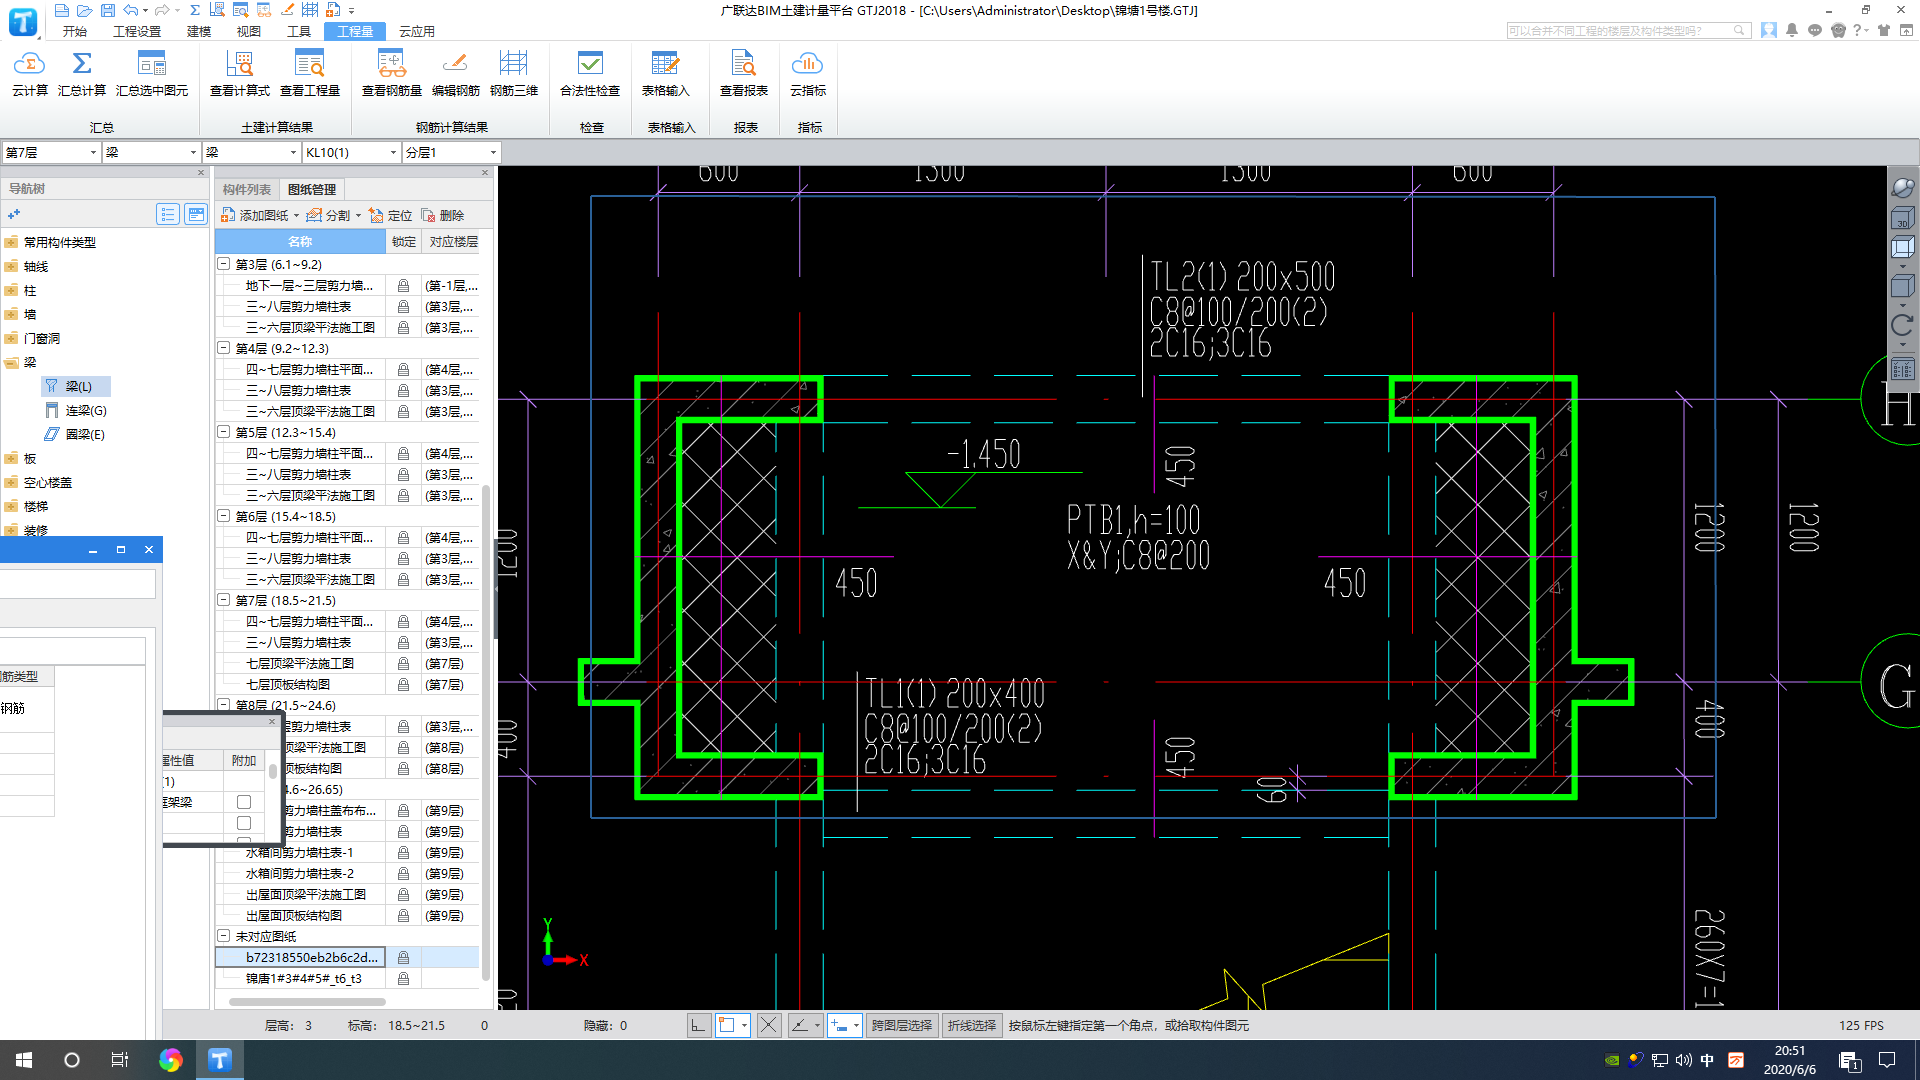Open the 第7层 floor dropdown

(x=93, y=153)
